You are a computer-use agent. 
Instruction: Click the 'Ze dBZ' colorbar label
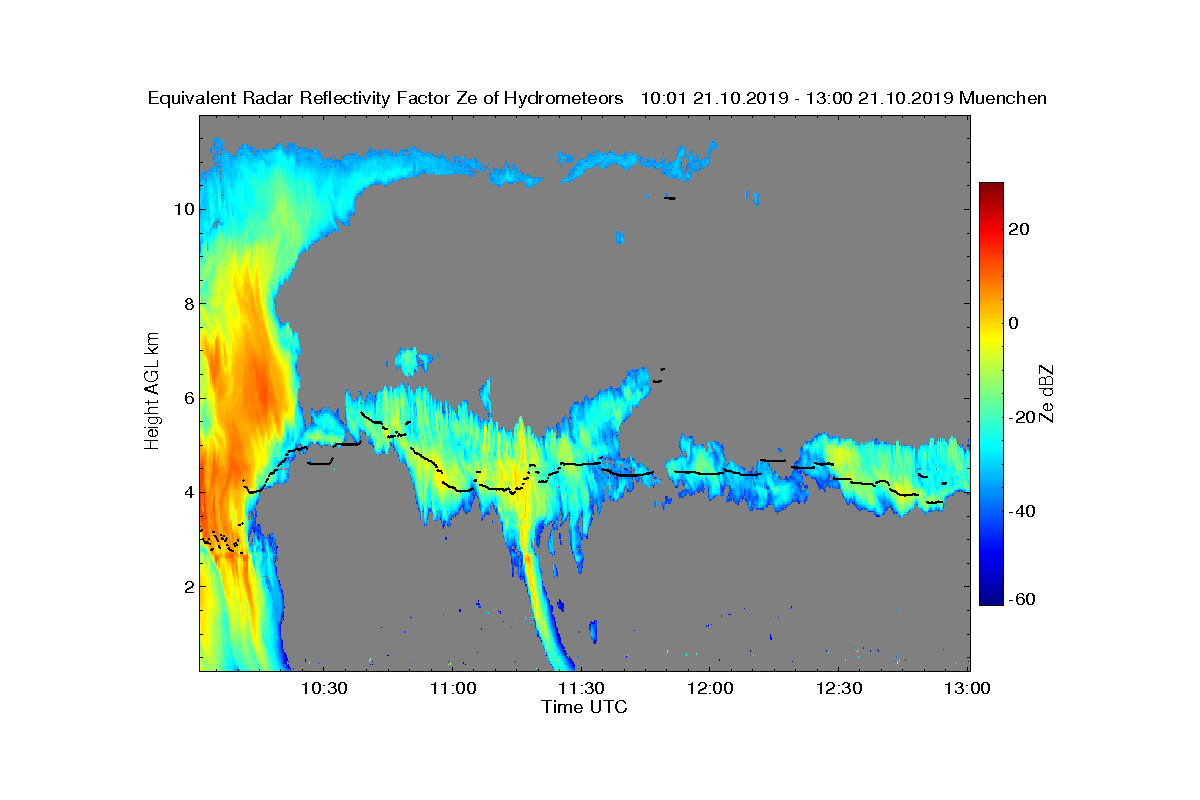tap(1048, 393)
